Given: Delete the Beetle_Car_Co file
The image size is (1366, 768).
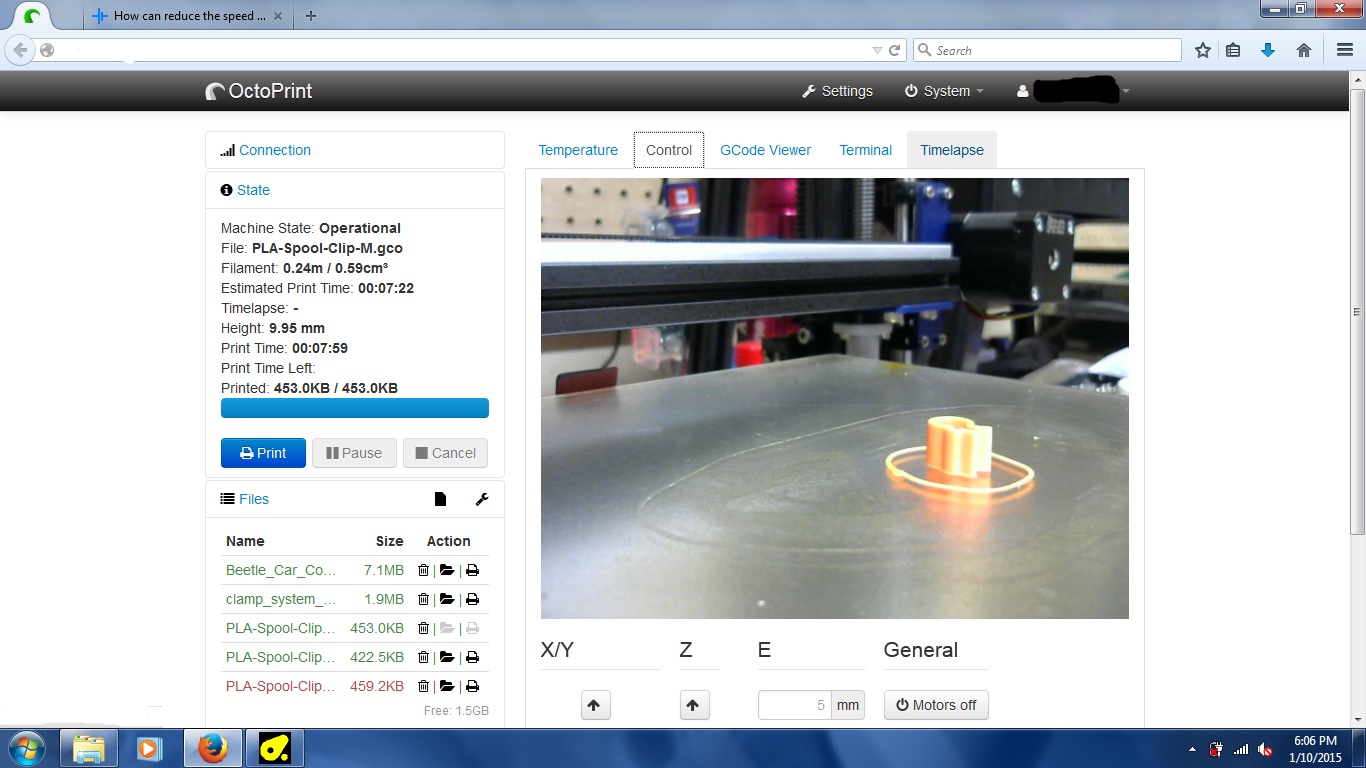Looking at the screenshot, I should tap(423, 570).
